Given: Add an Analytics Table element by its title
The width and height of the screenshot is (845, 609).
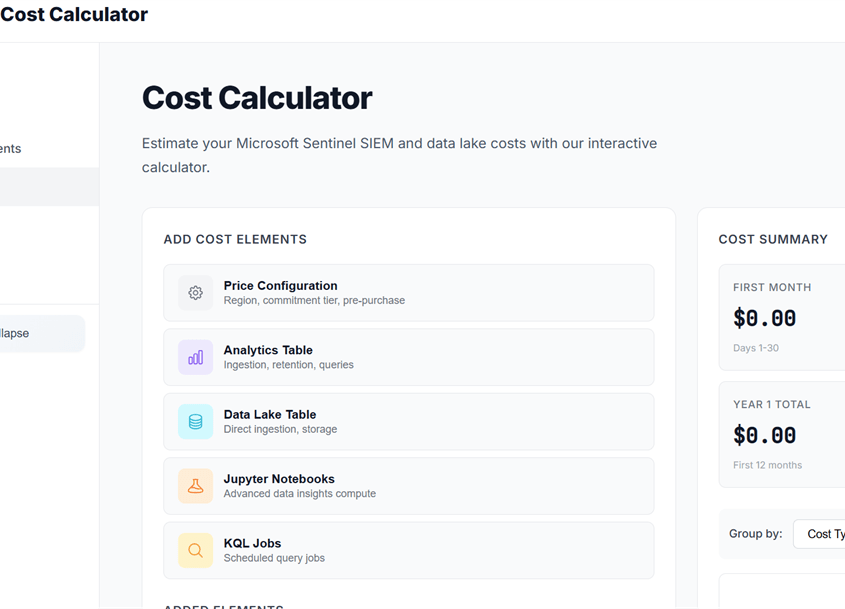Looking at the screenshot, I should pyautogui.click(x=268, y=350).
